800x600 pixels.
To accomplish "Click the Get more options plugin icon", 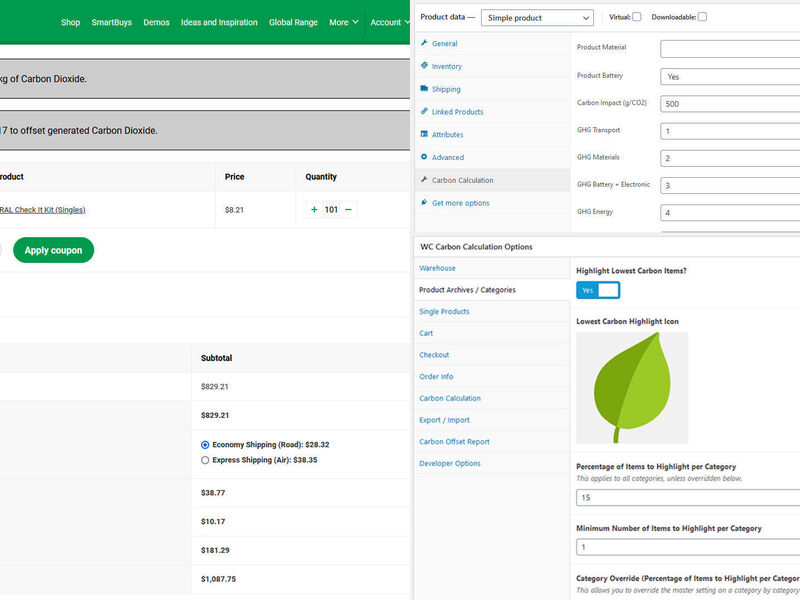I will click(x=424, y=203).
